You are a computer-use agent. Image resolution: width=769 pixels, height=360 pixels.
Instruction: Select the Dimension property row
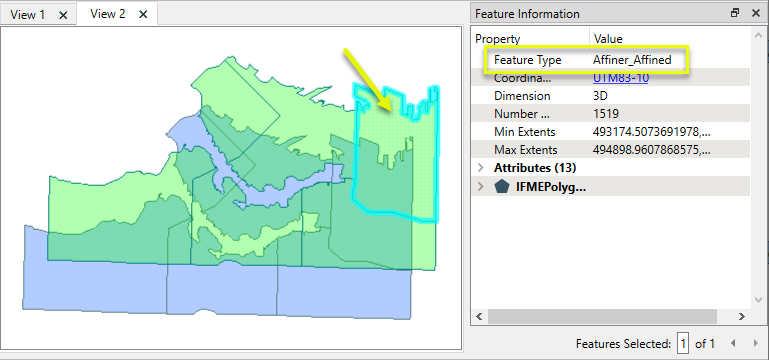[611, 96]
